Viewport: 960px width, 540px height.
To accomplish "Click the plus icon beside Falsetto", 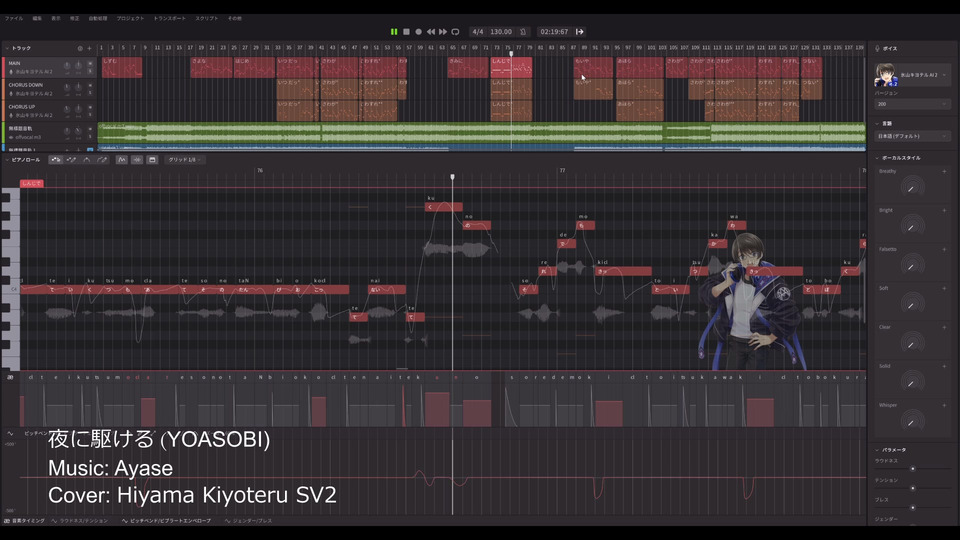I will (944, 249).
